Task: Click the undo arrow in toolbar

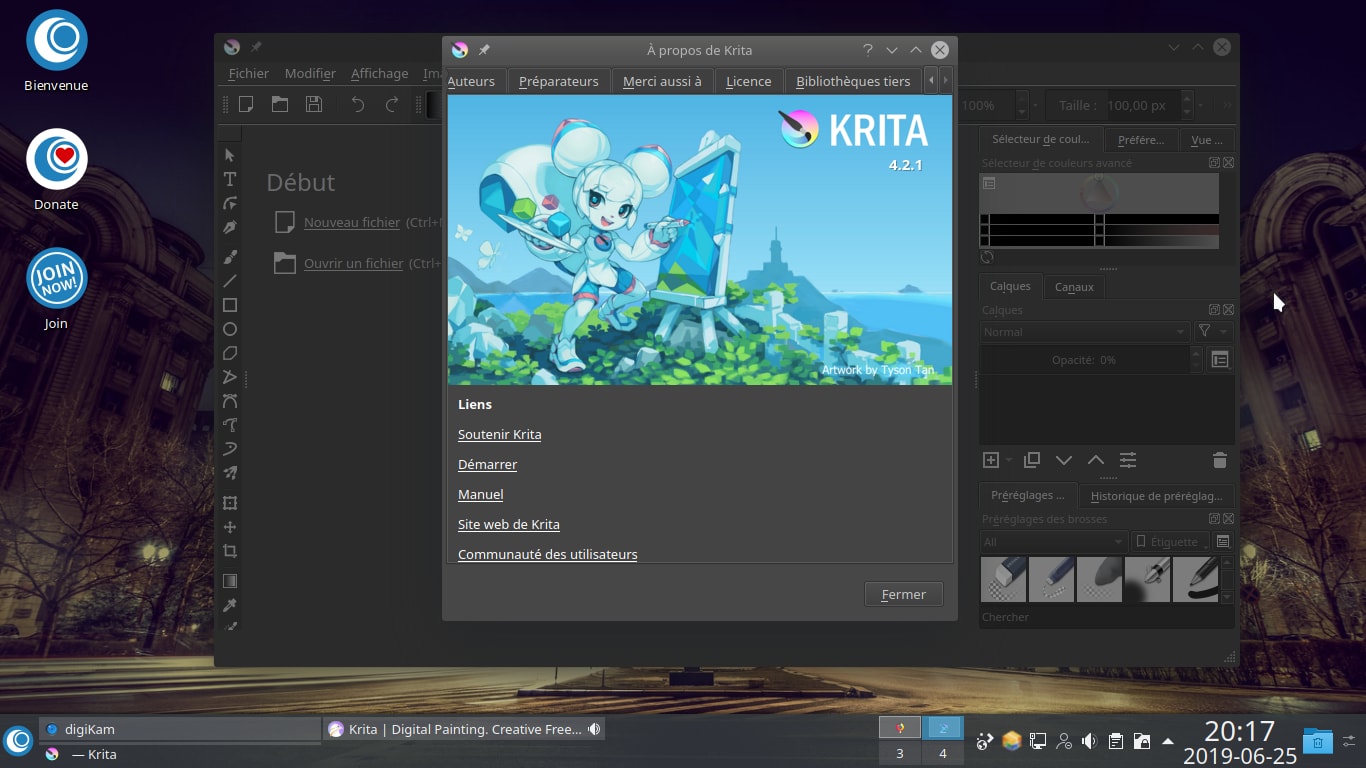Action: pos(358,104)
